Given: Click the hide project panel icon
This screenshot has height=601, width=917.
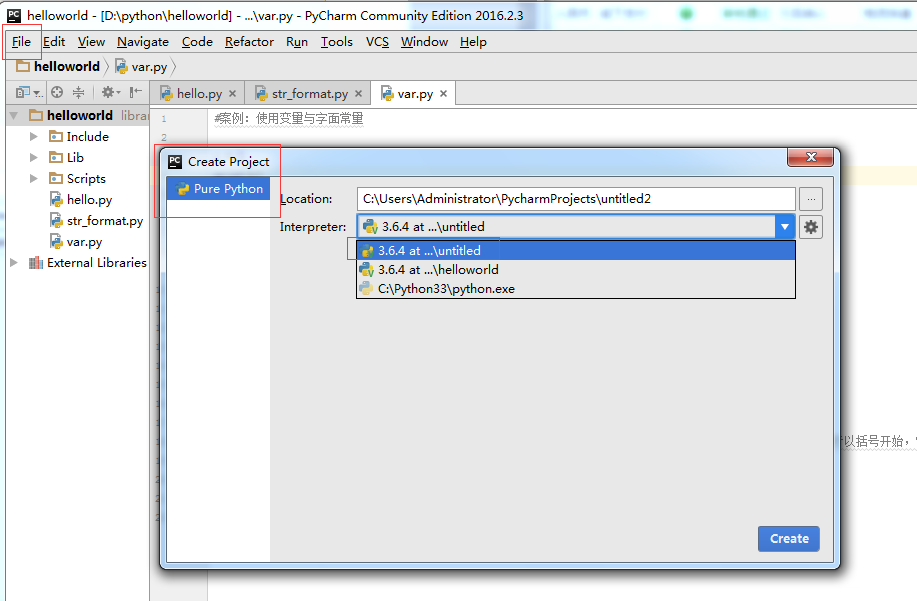Looking at the screenshot, I should (136, 92).
